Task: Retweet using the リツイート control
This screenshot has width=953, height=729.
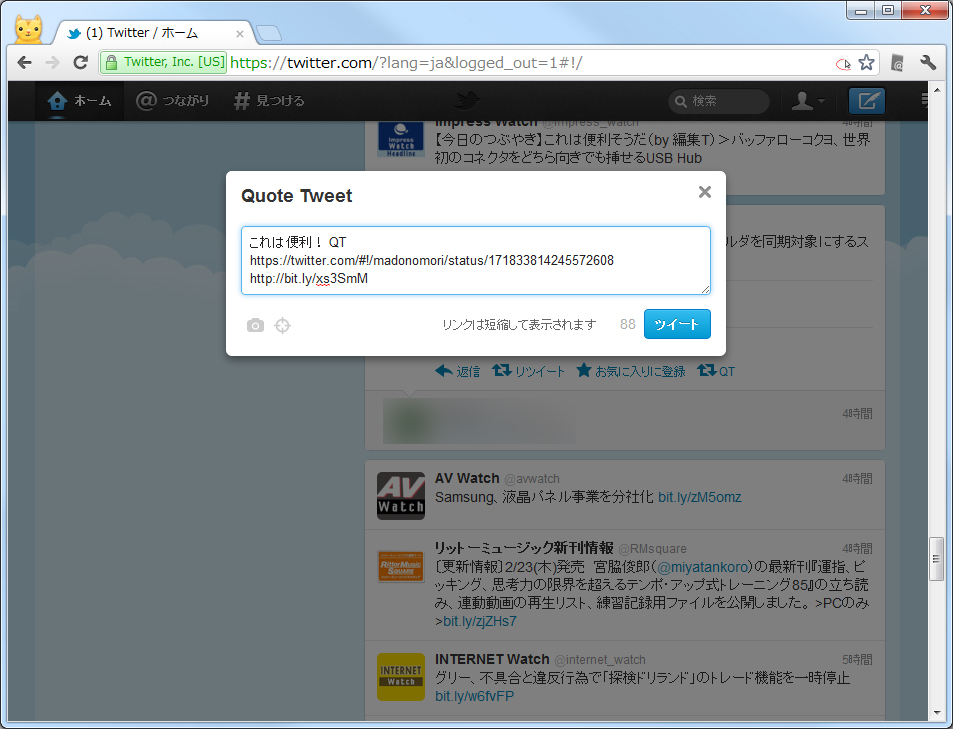Action: click(527, 371)
